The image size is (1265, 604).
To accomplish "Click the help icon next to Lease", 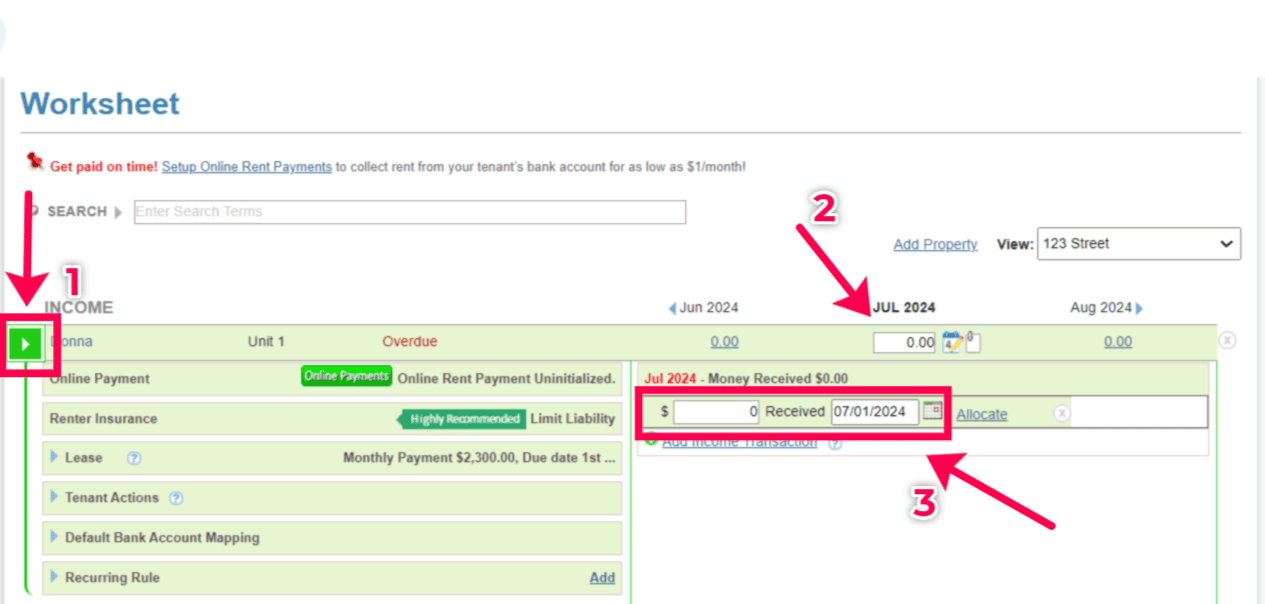I will pyautogui.click(x=134, y=458).
